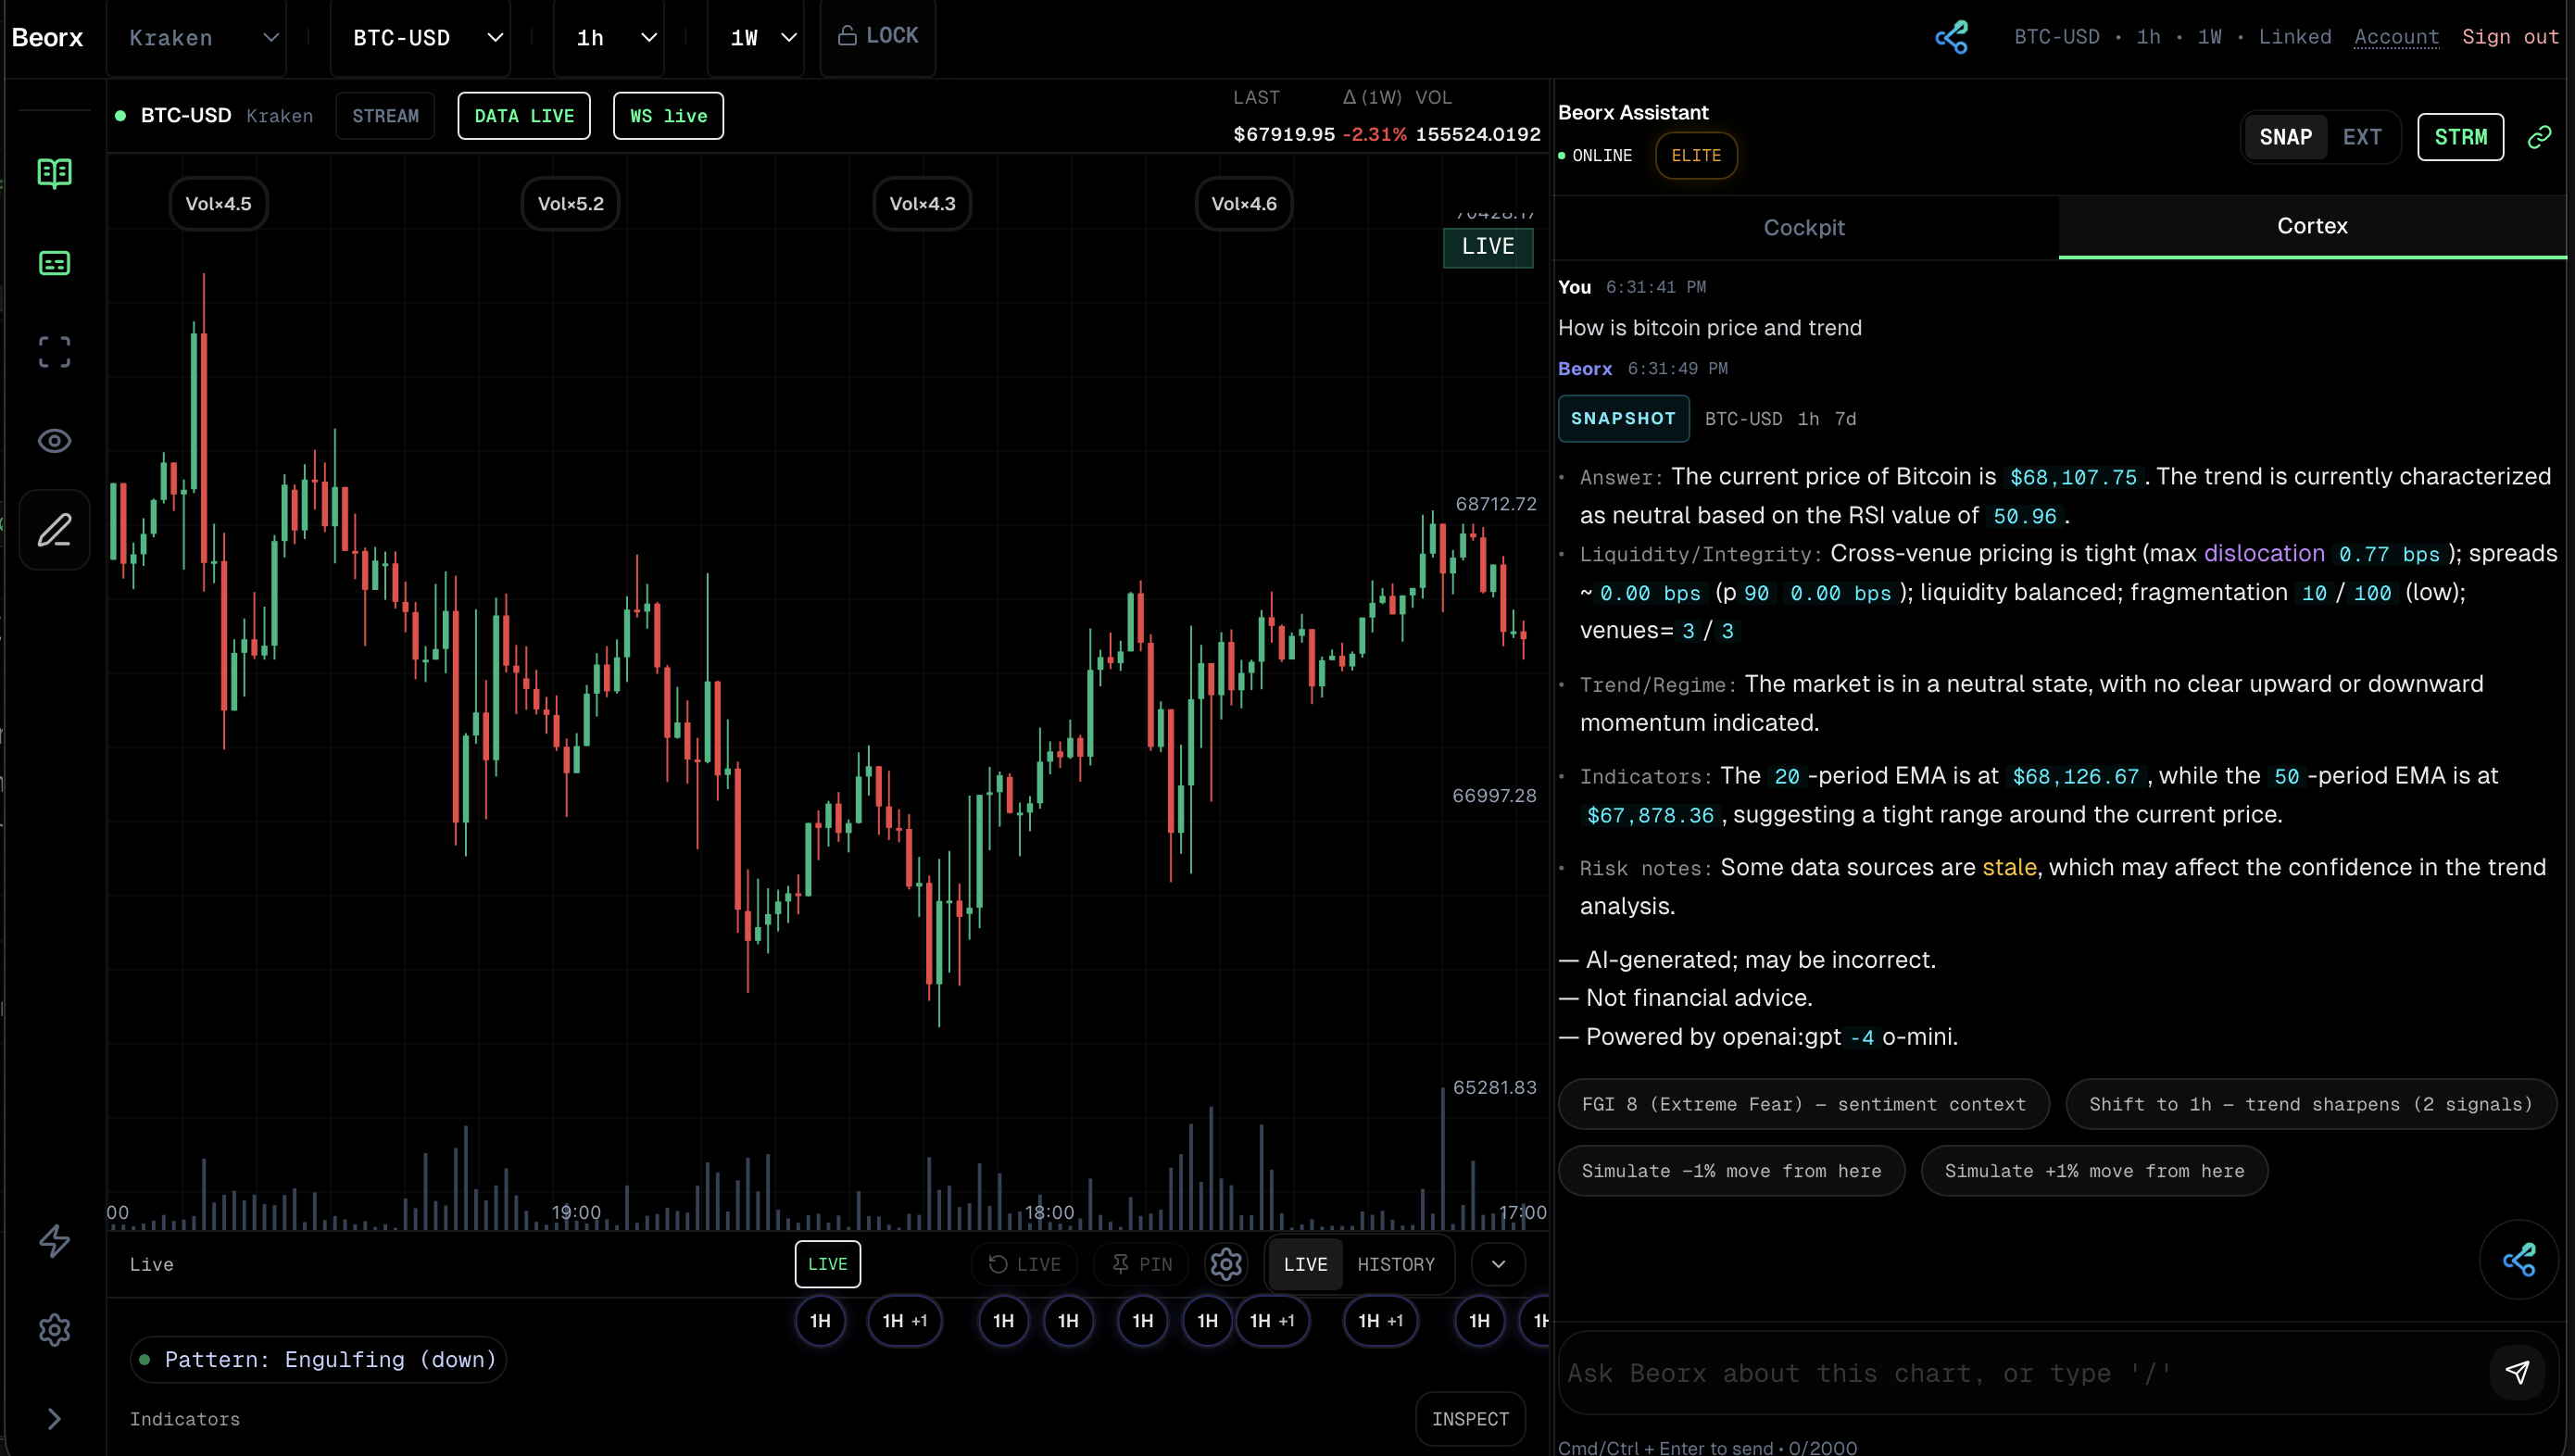Open the BTC-USD pair dropdown

pyautogui.click(x=421, y=38)
